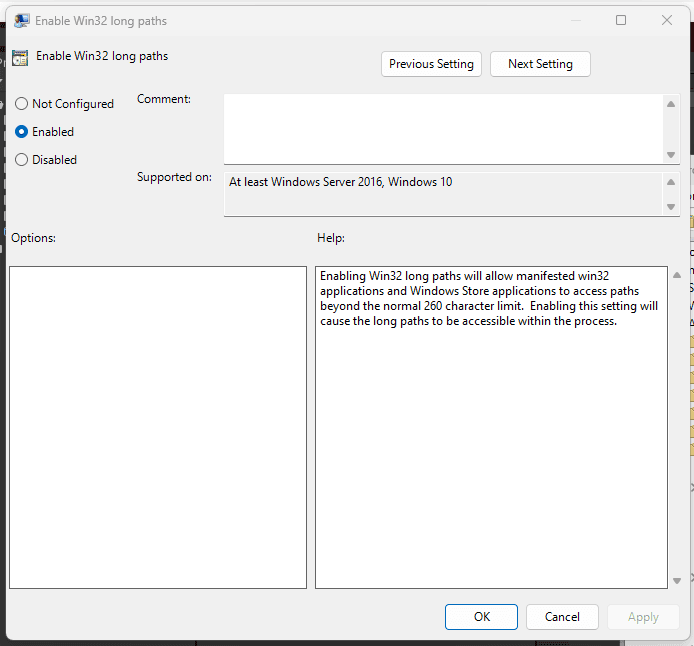Screen dimensions: 694x646
Task: Click into the Comment text box
Action: click(443, 129)
